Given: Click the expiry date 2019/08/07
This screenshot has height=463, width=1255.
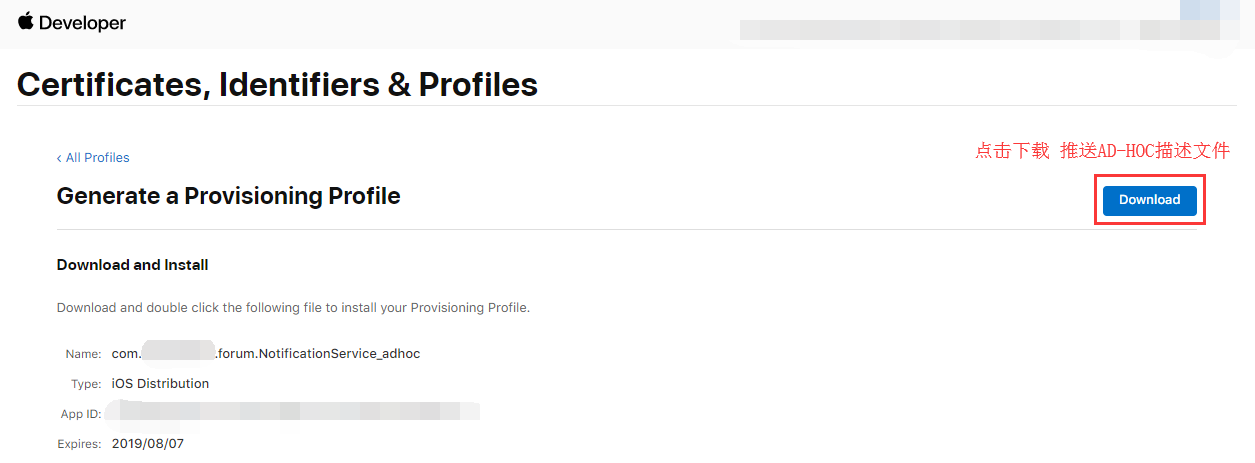Looking at the screenshot, I should point(148,444).
